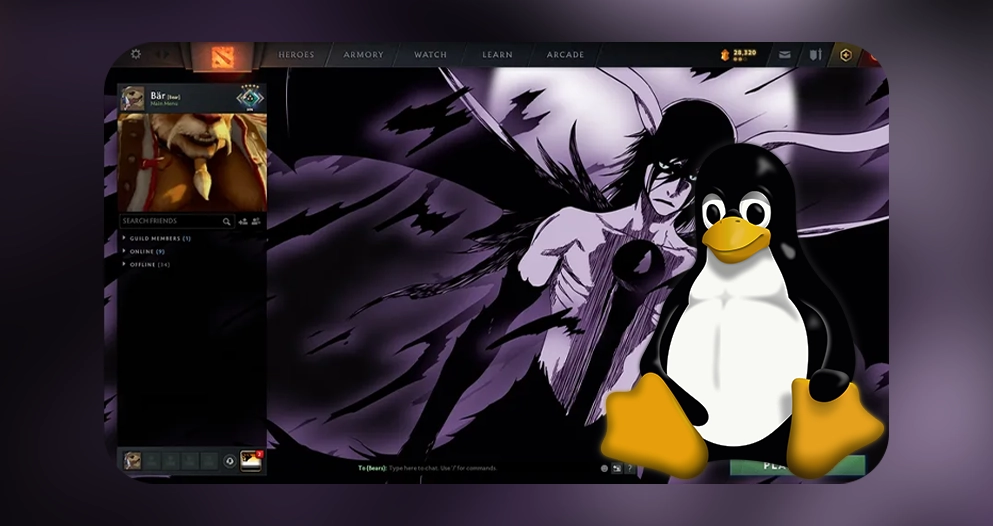
Task: Open the chat help question mark
Action: pyautogui.click(x=629, y=468)
